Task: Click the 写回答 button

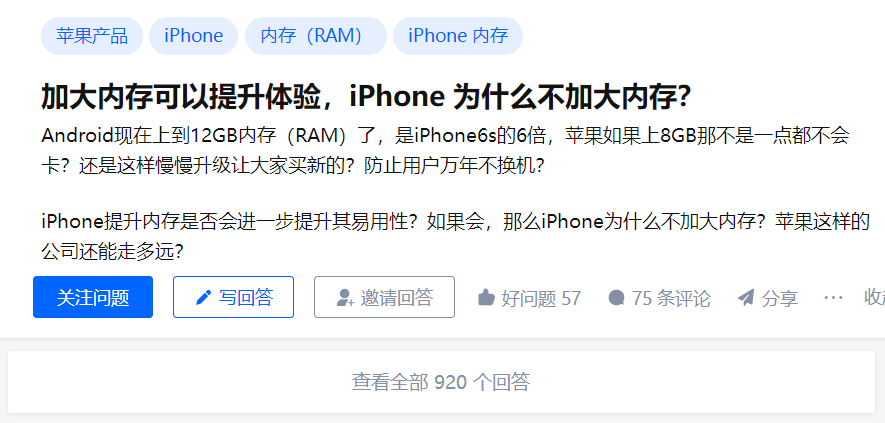Action: pyautogui.click(x=233, y=297)
